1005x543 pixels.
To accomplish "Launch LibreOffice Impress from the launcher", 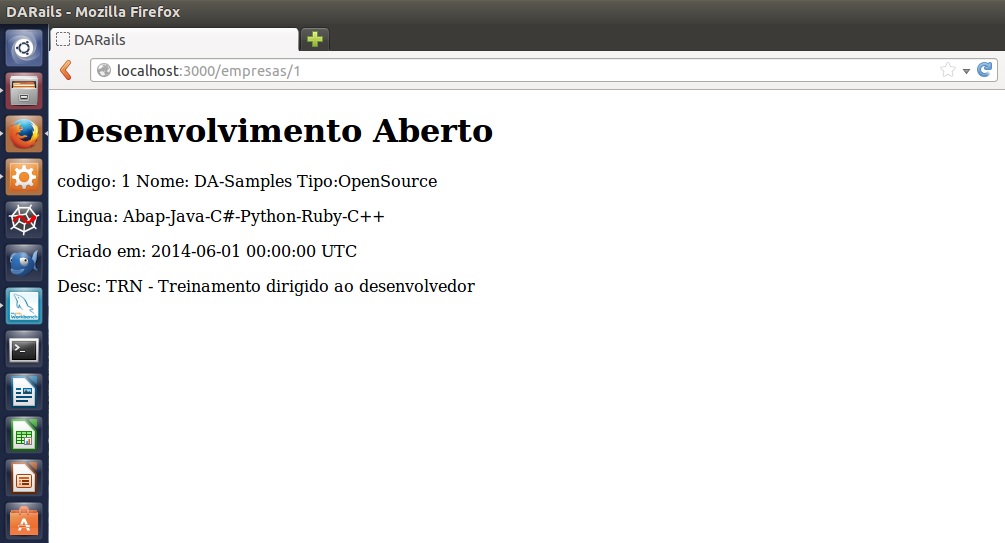I will coord(24,478).
